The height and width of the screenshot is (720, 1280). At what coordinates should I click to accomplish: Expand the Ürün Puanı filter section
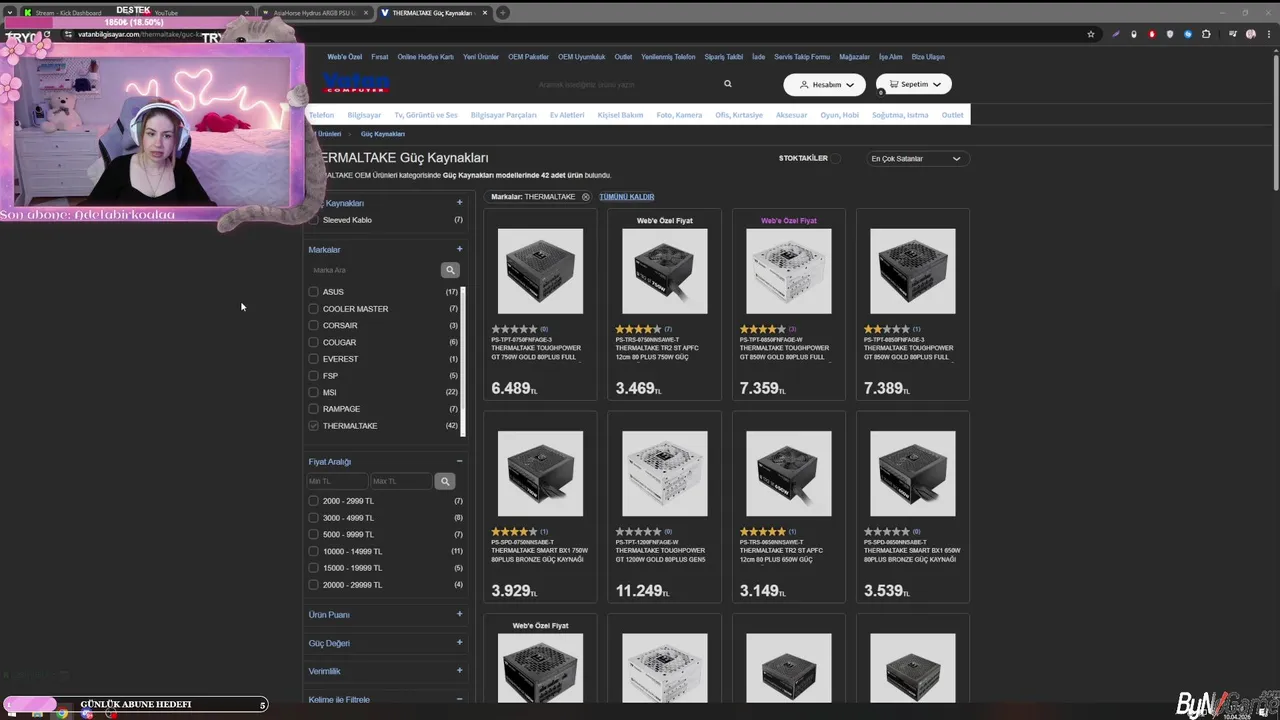click(x=459, y=614)
